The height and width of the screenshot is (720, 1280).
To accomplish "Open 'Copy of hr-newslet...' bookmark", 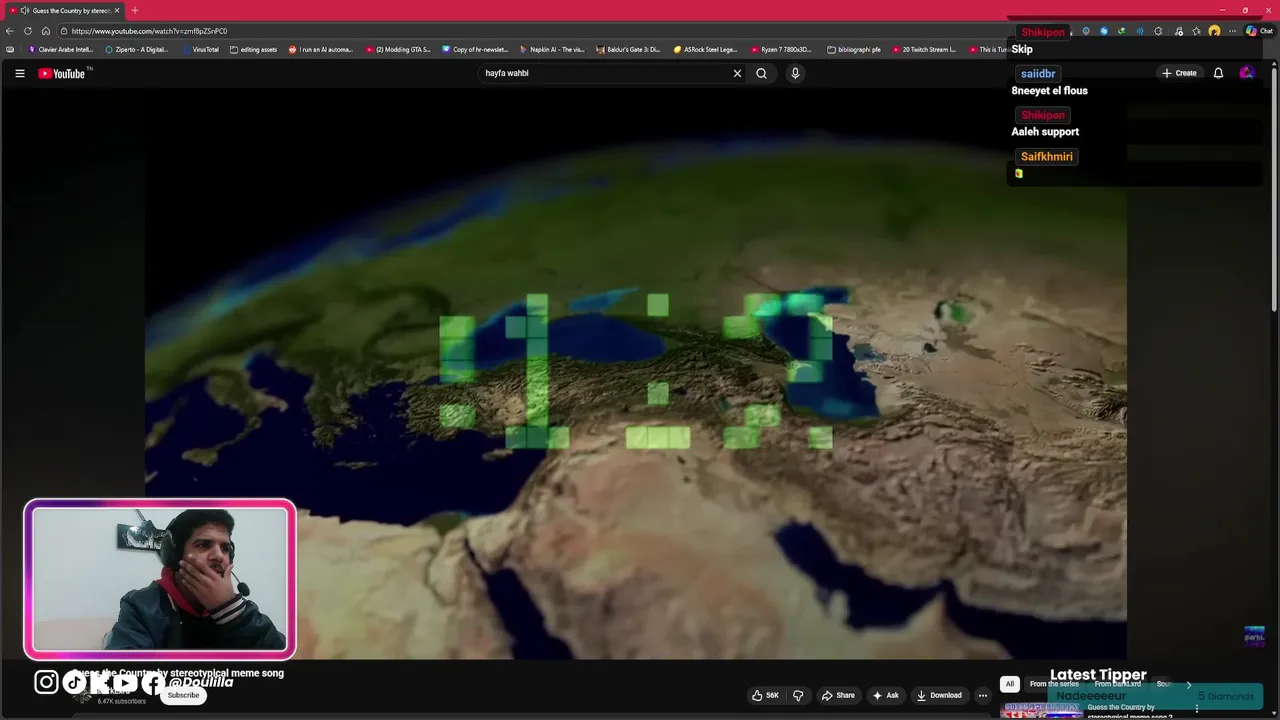I will point(475,49).
